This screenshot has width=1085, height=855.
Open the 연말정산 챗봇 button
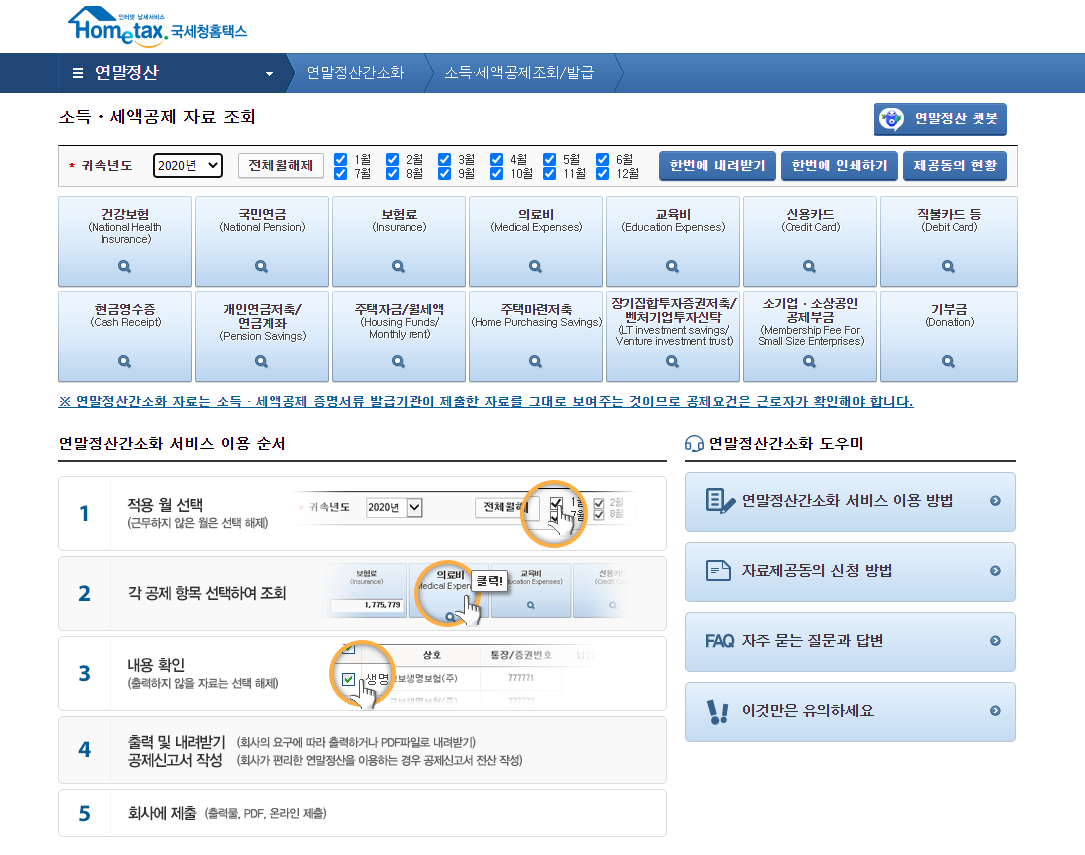click(x=940, y=119)
